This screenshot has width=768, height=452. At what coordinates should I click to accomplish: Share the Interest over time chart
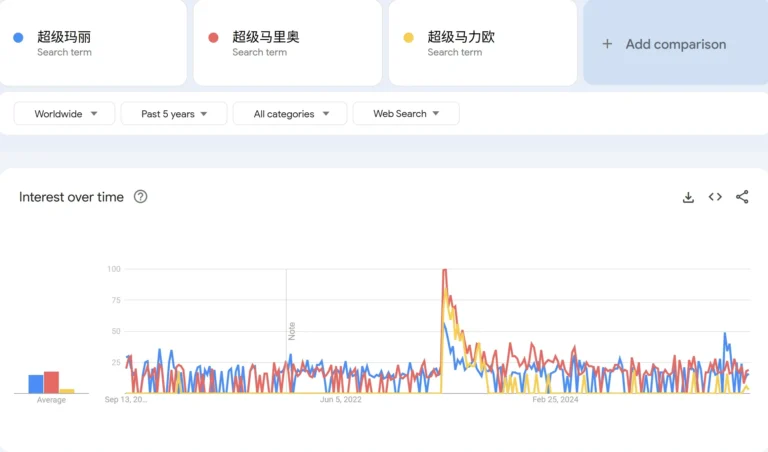tap(742, 197)
